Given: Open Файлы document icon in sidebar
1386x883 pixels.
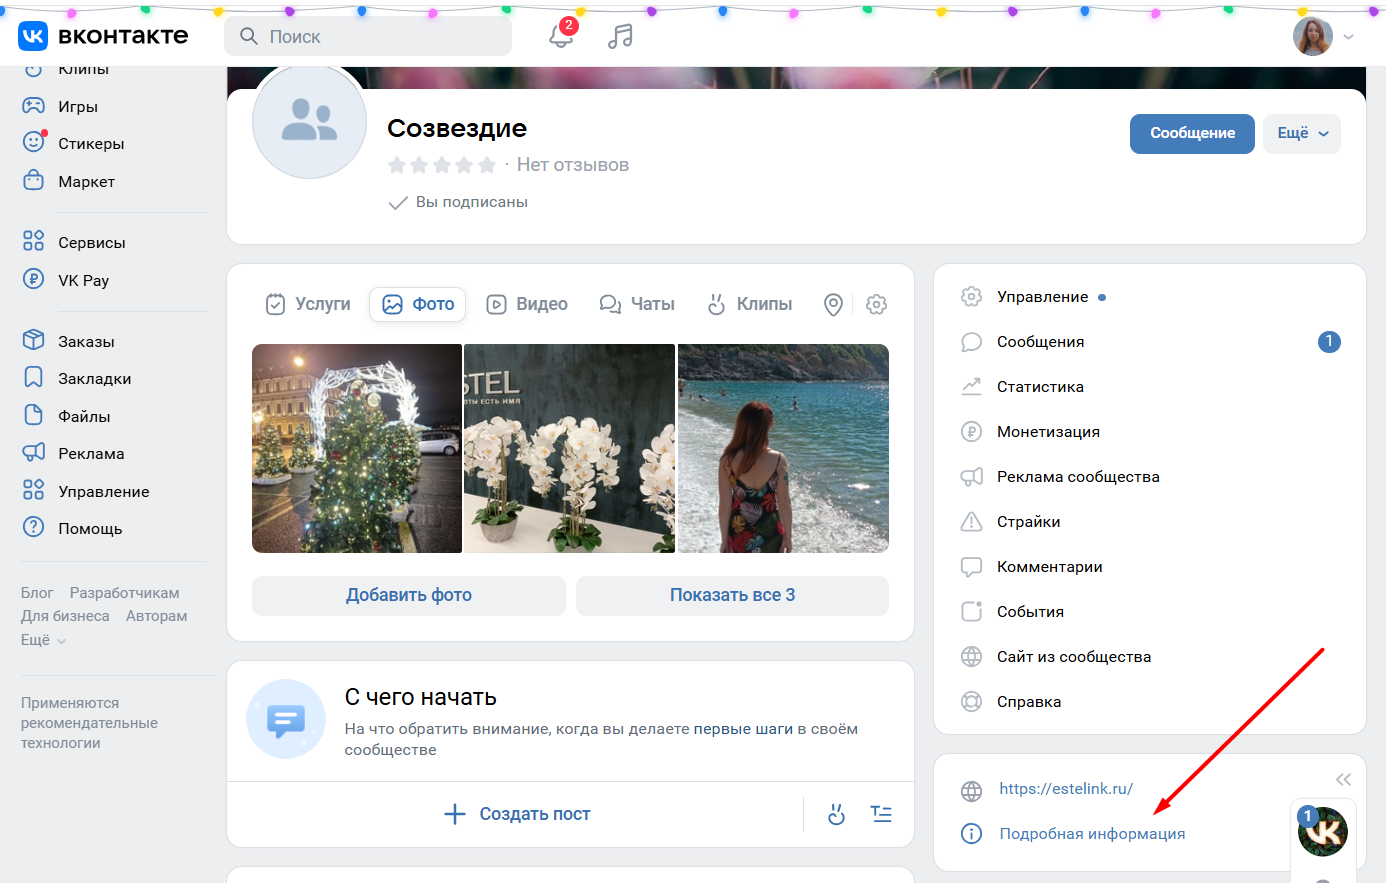Looking at the screenshot, I should coord(34,416).
